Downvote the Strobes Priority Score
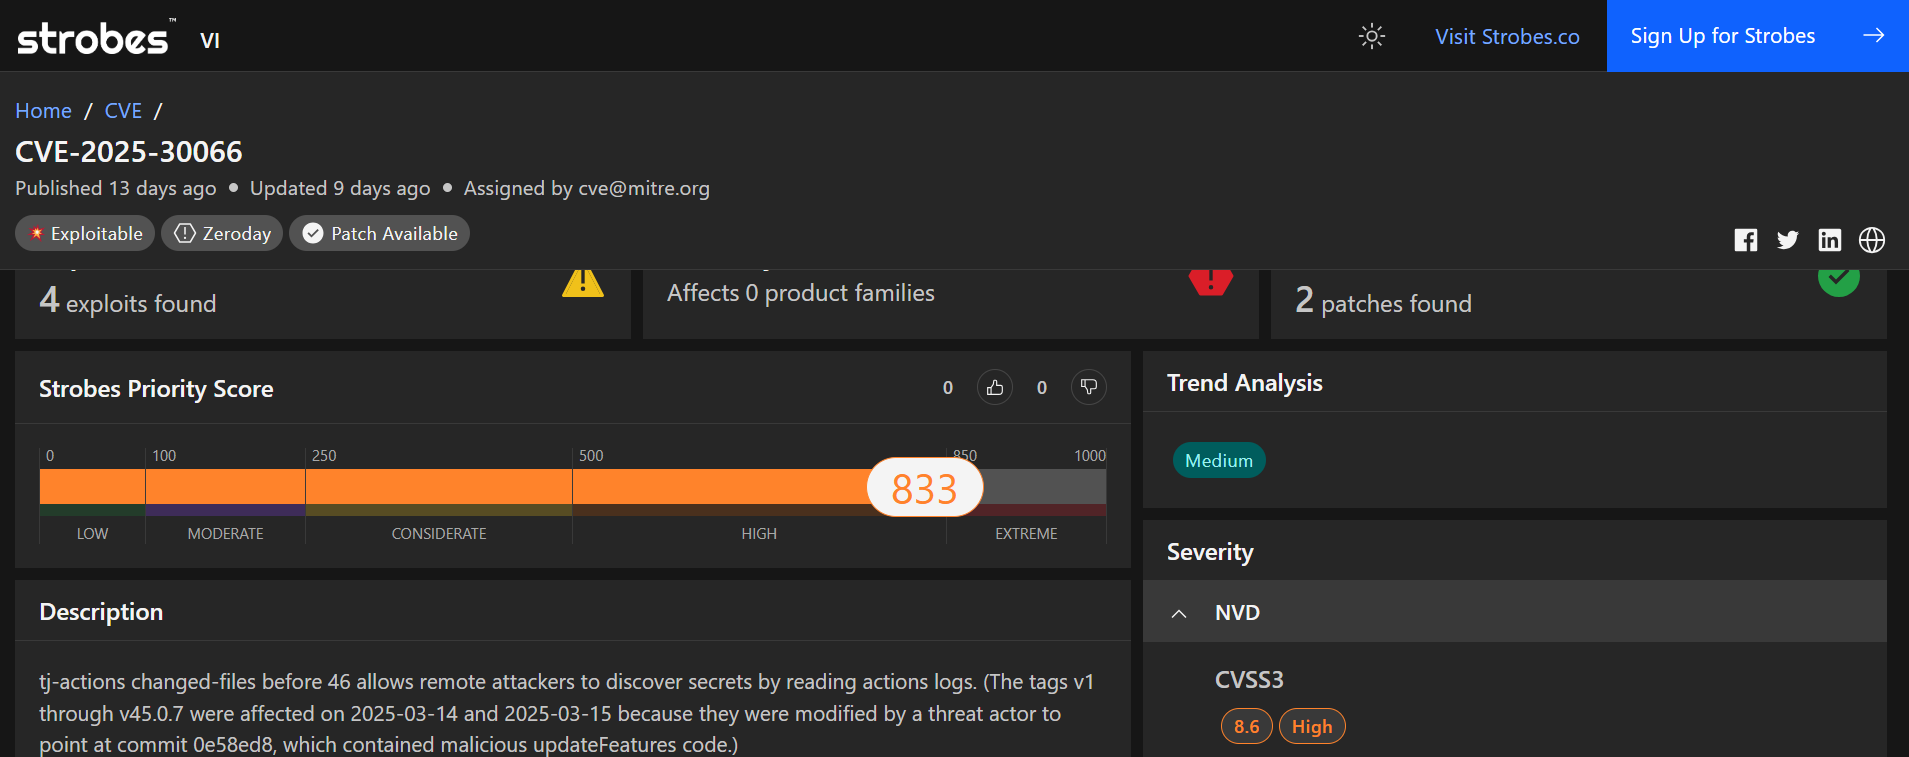Viewport: 1909px width, 757px height. click(1089, 387)
